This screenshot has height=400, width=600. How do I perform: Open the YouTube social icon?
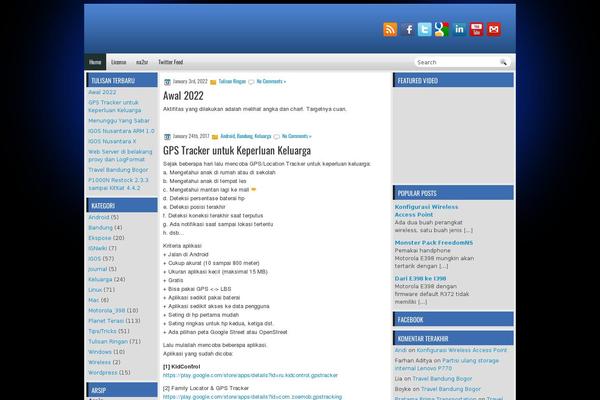point(476,29)
